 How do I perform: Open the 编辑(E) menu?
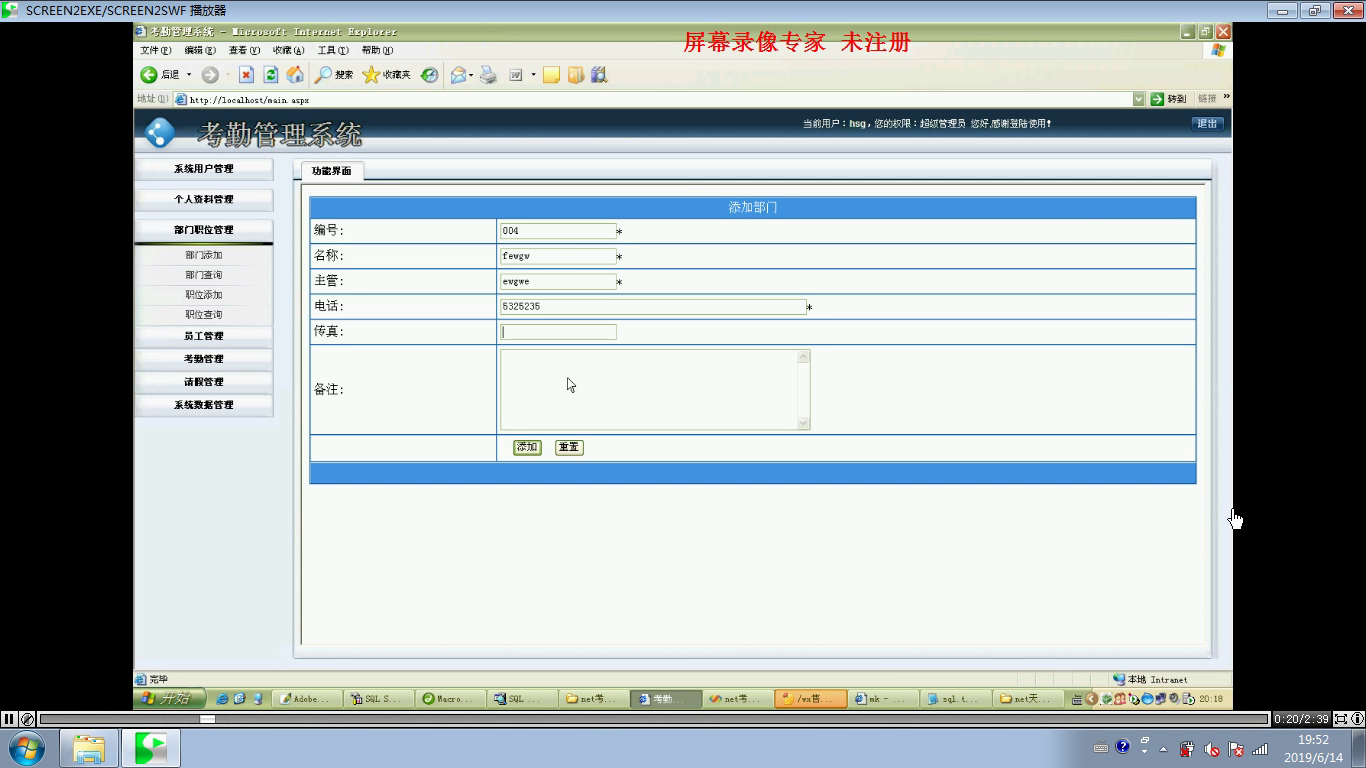[200, 50]
